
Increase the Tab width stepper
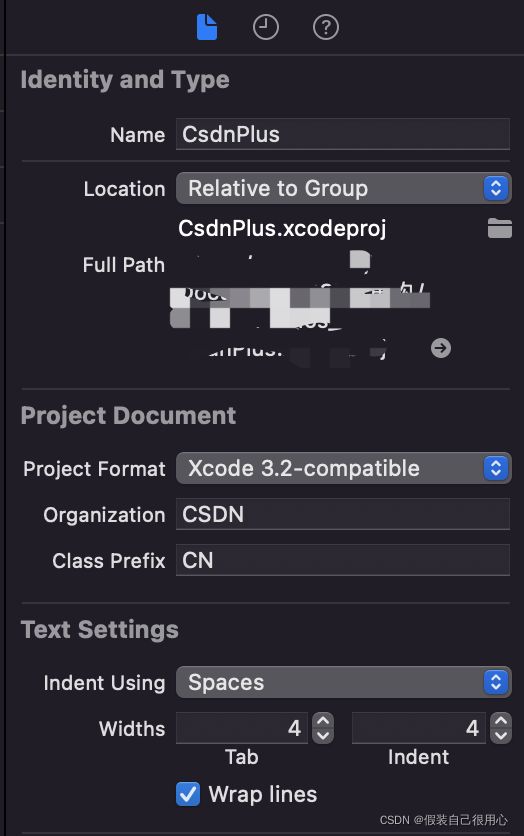323,721
